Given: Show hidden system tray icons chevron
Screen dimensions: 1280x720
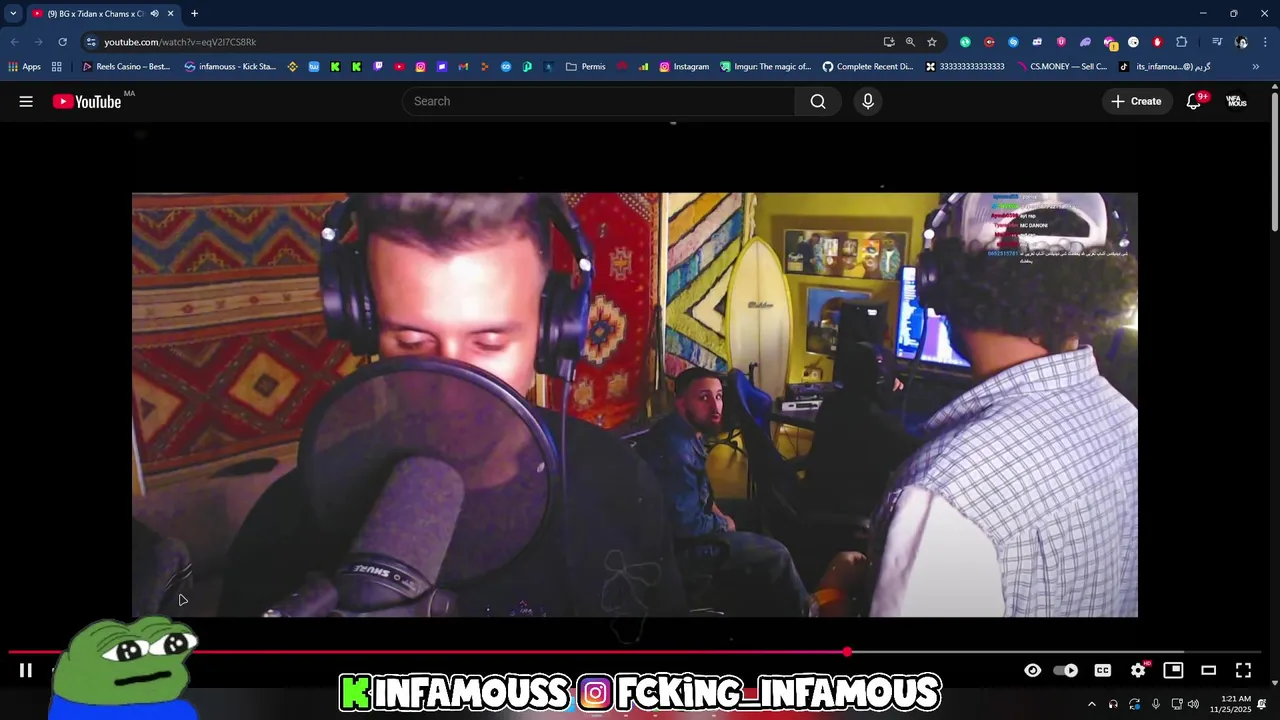Looking at the screenshot, I should click(x=1091, y=704).
